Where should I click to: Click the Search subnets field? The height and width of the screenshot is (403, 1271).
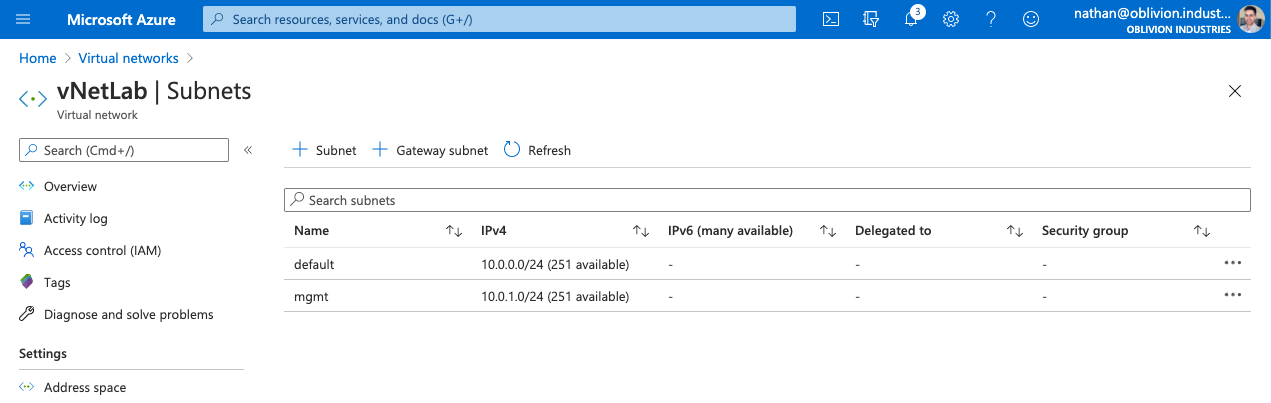[x=767, y=200]
